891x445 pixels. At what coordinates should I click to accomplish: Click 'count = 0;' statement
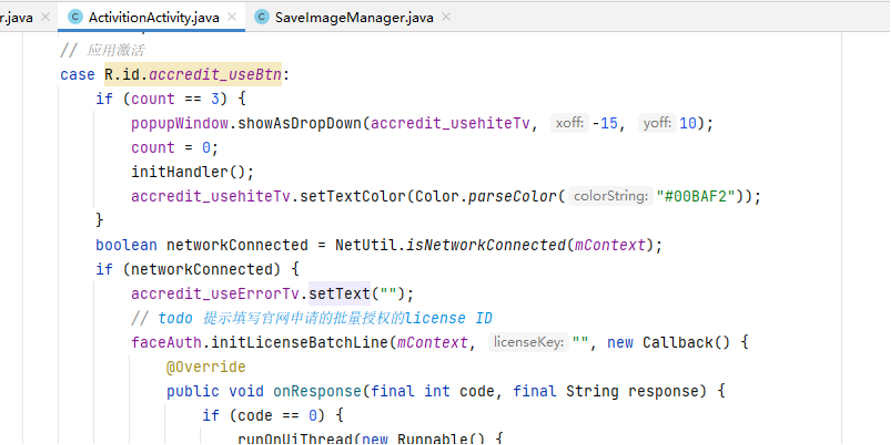tap(175, 148)
